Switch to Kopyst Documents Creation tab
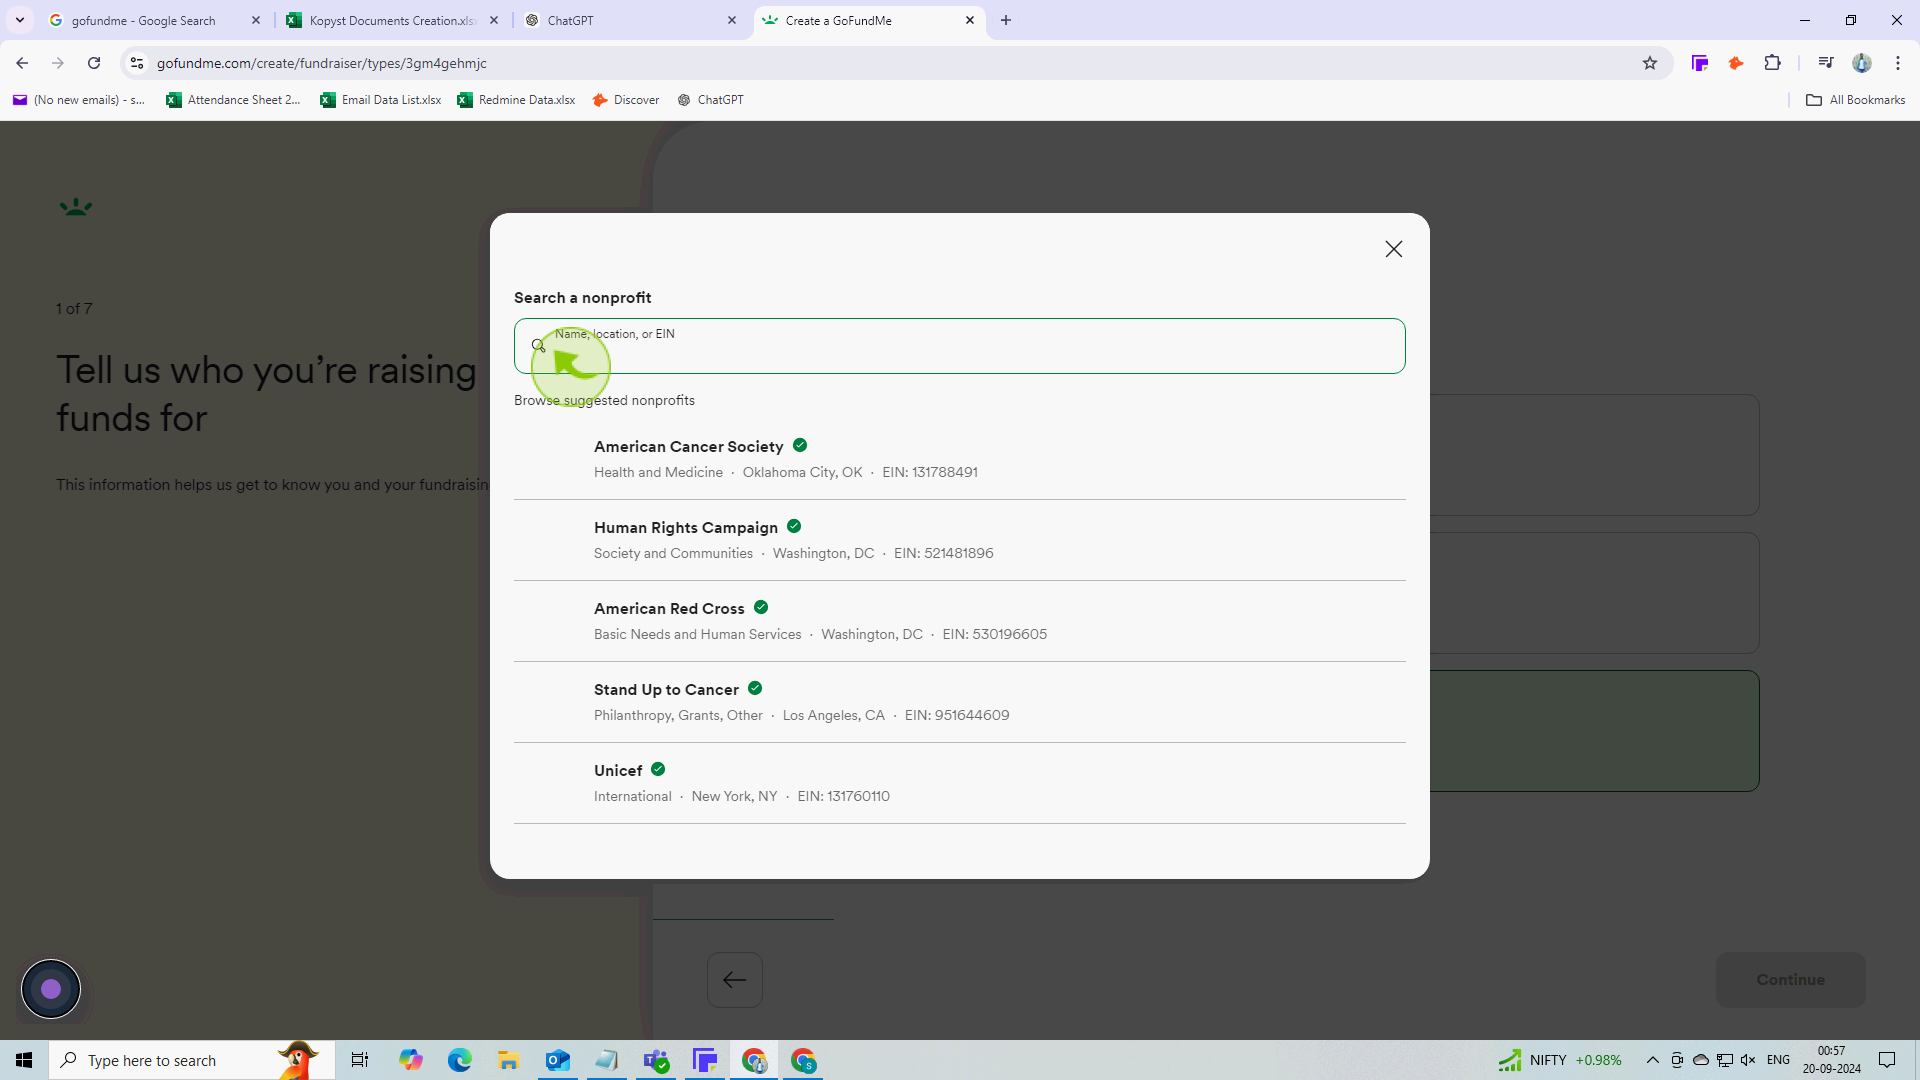Image resolution: width=1920 pixels, height=1080 pixels. click(392, 20)
